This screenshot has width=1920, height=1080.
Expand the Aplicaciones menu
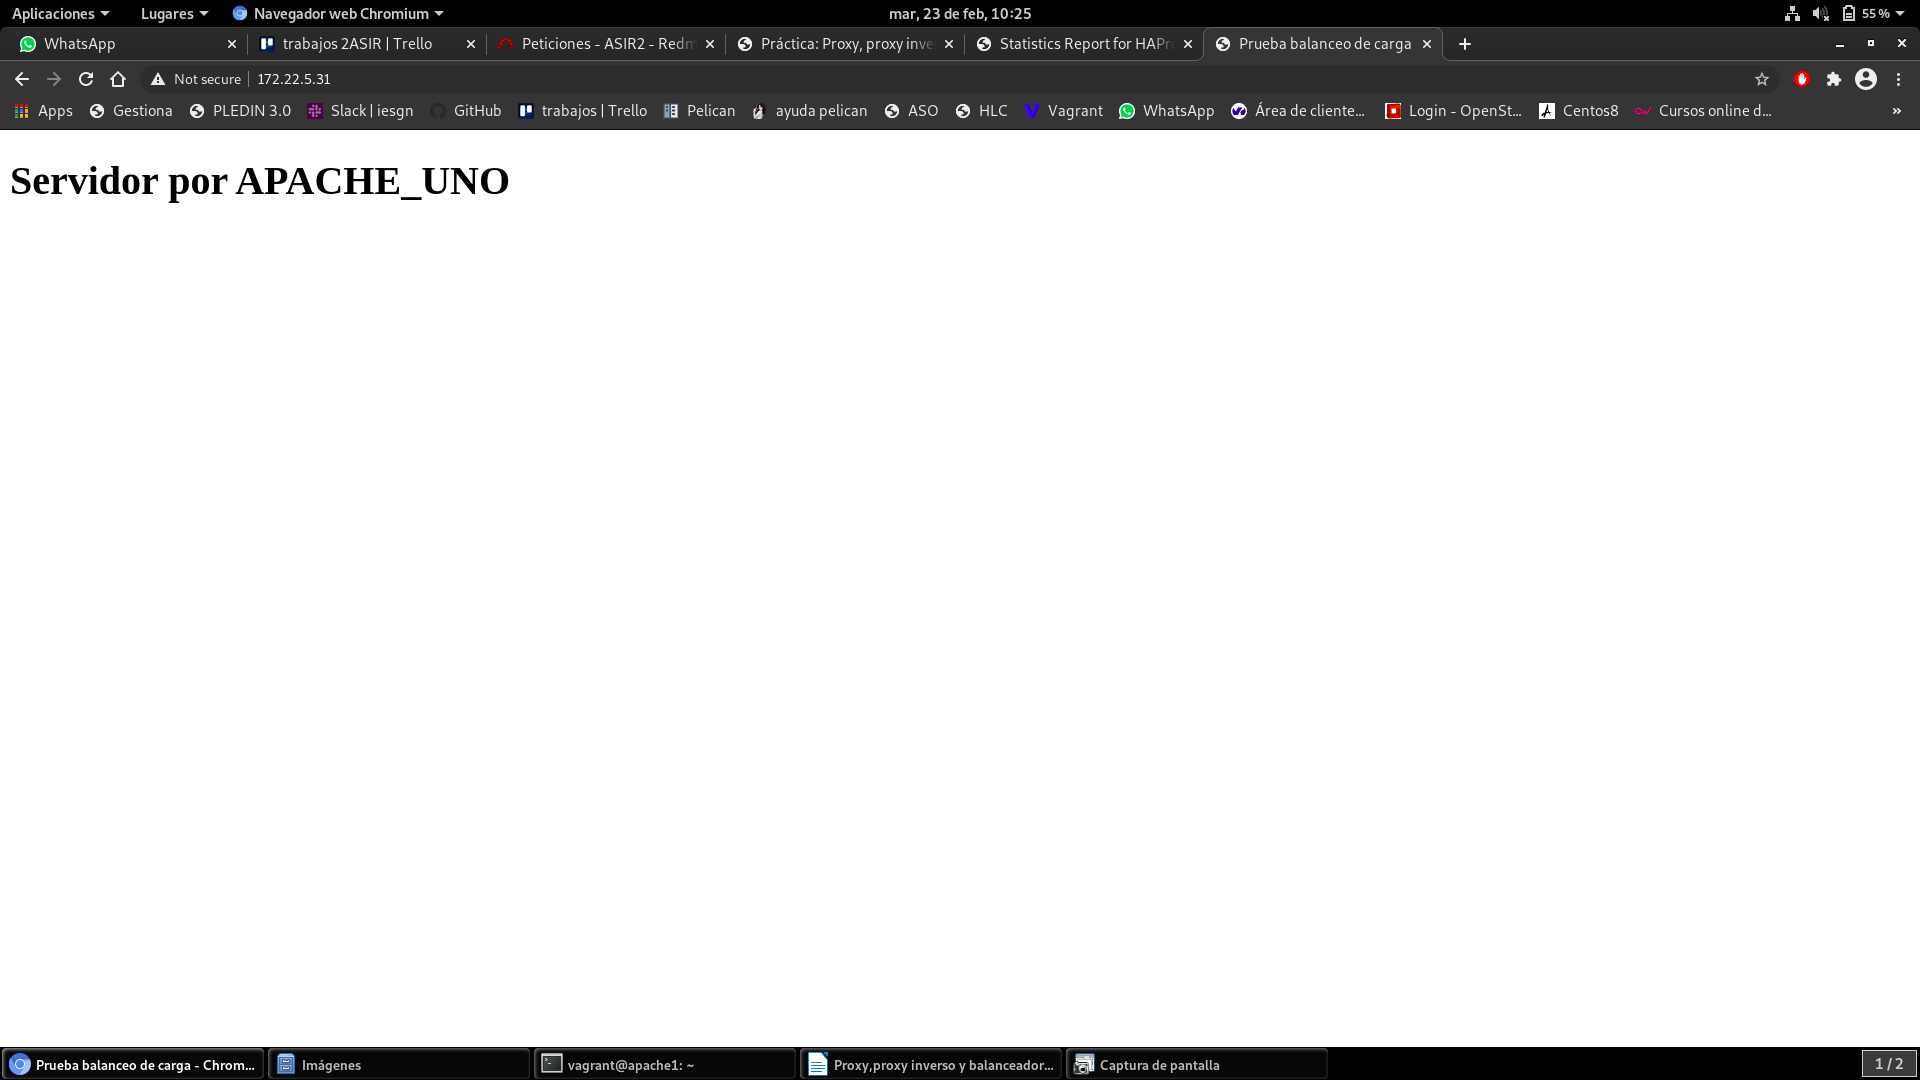[x=60, y=13]
